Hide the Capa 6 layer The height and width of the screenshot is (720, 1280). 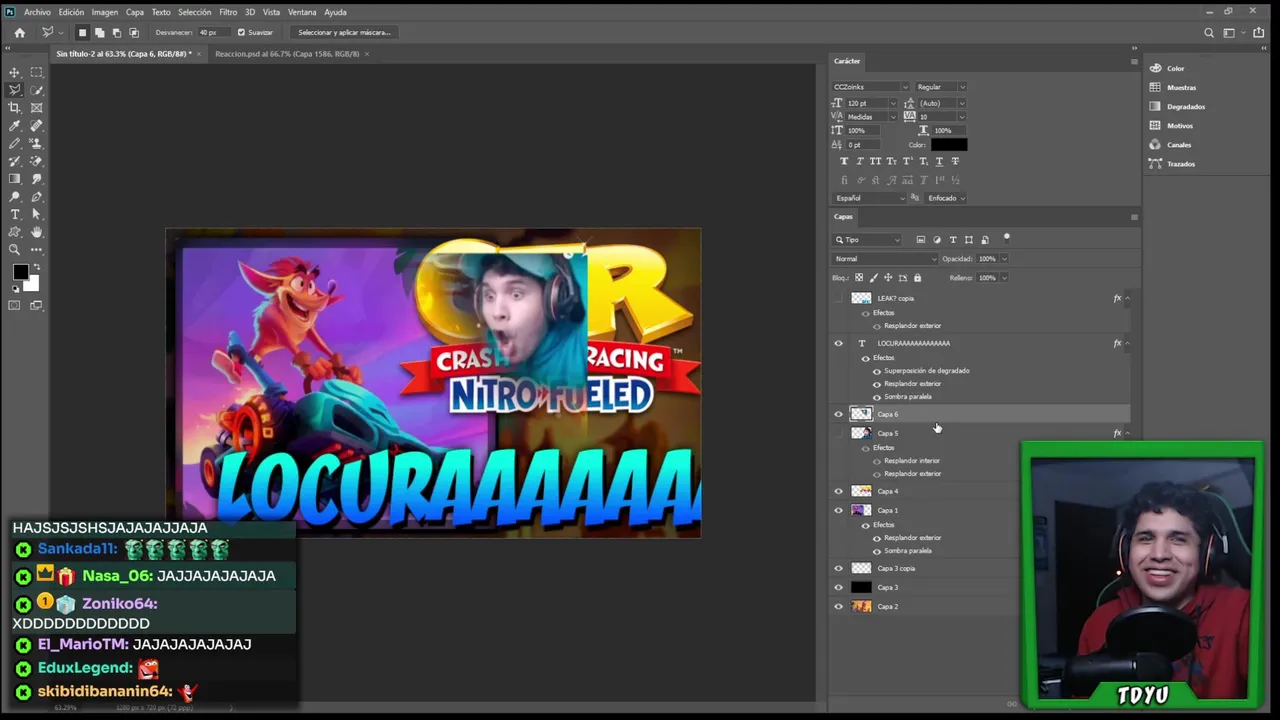[x=839, y=414]
